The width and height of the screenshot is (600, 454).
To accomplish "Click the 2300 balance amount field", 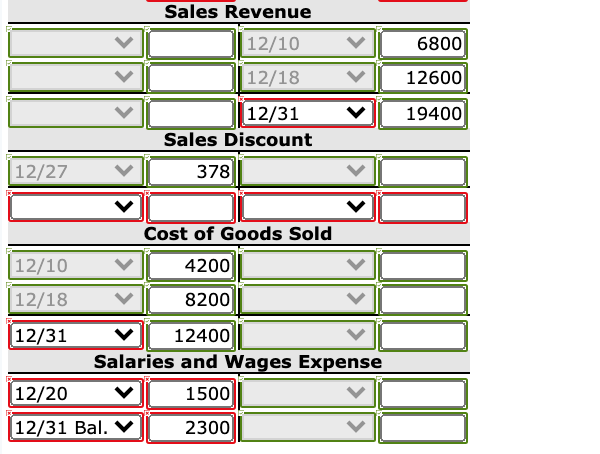I will [191, 428].
